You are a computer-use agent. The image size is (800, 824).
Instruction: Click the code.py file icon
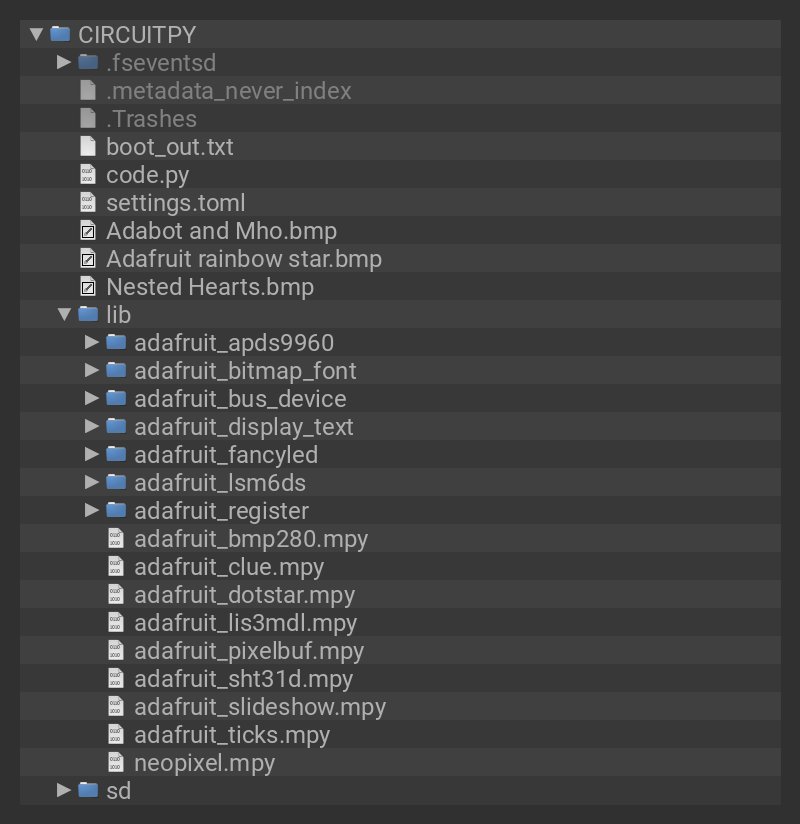tap(88, 174)
